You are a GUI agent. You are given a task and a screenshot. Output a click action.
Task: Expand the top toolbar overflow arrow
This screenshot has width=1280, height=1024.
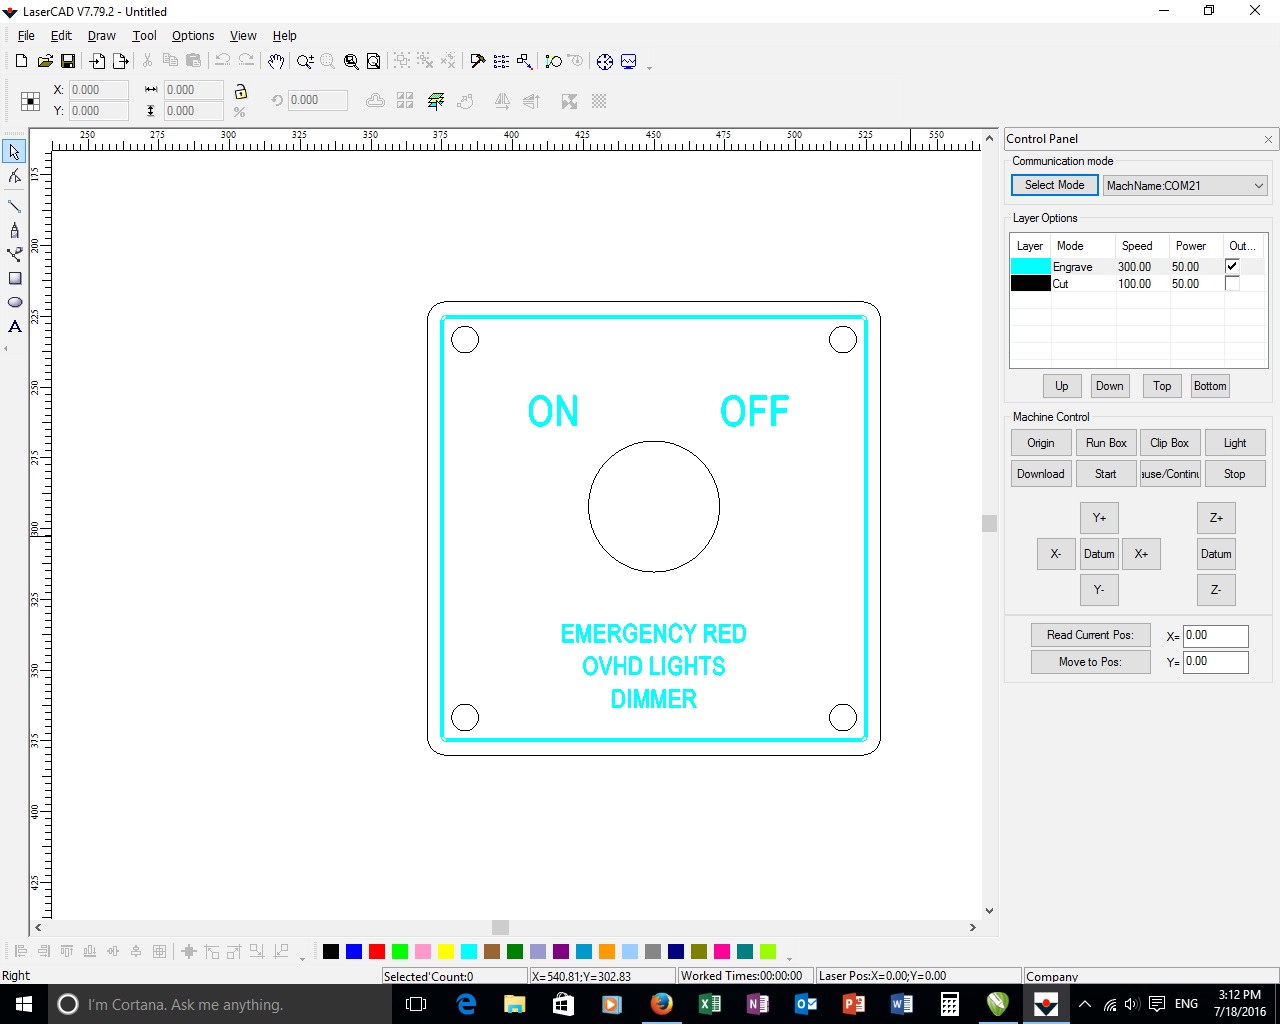pos(650,67)
